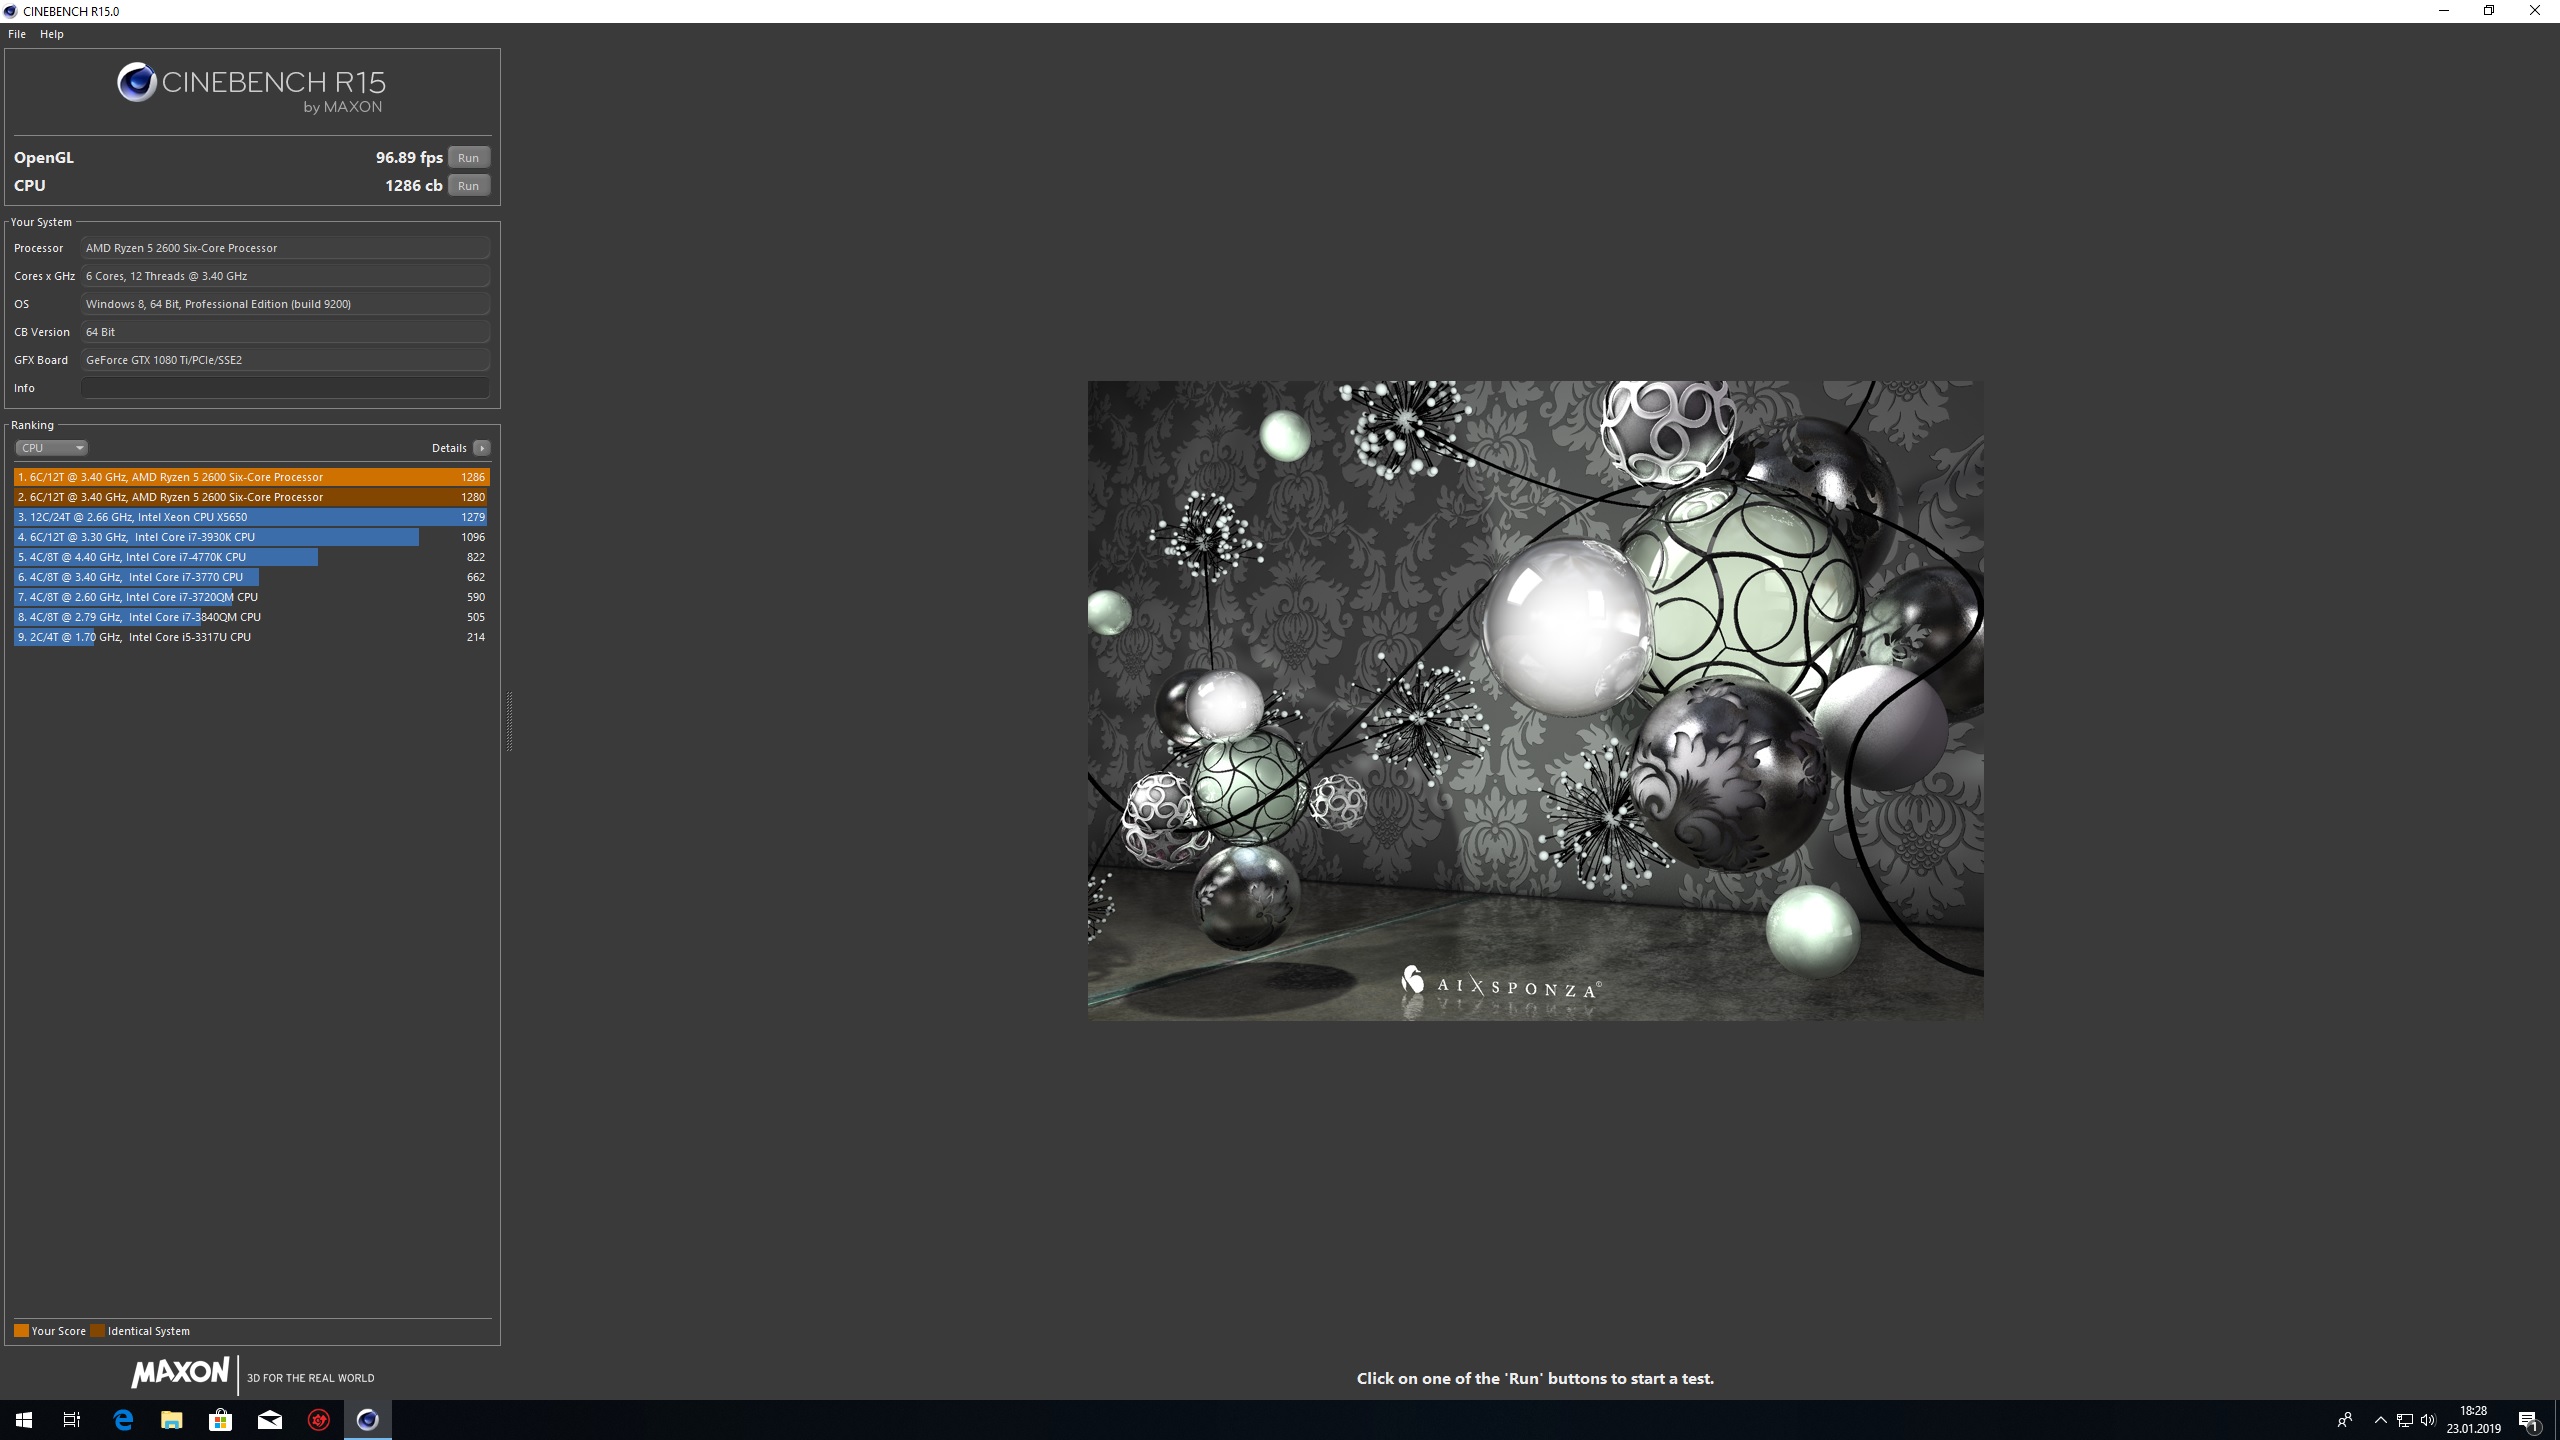Open File Explorer from taskbar
This screenshot has height=1440, width=2560.
[172, 1420]
